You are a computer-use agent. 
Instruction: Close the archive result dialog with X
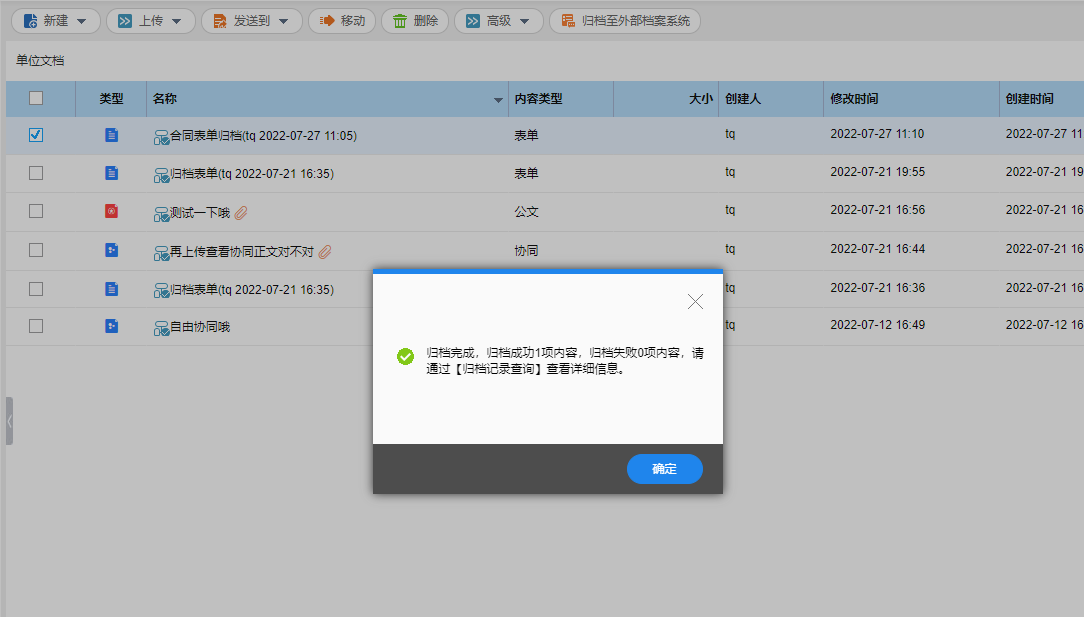[x=695, y=301]
